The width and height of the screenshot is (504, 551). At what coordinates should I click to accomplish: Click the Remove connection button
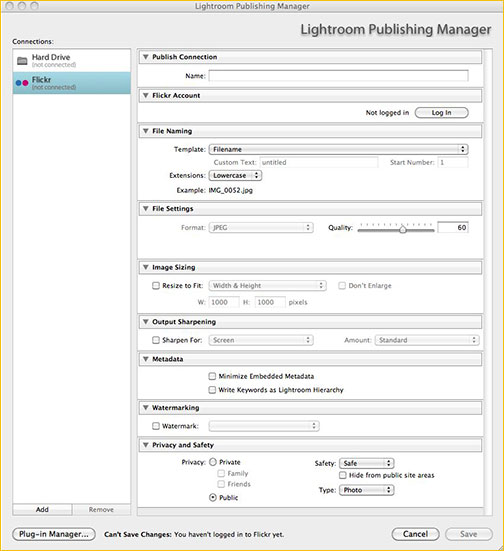tap(101, 510)
